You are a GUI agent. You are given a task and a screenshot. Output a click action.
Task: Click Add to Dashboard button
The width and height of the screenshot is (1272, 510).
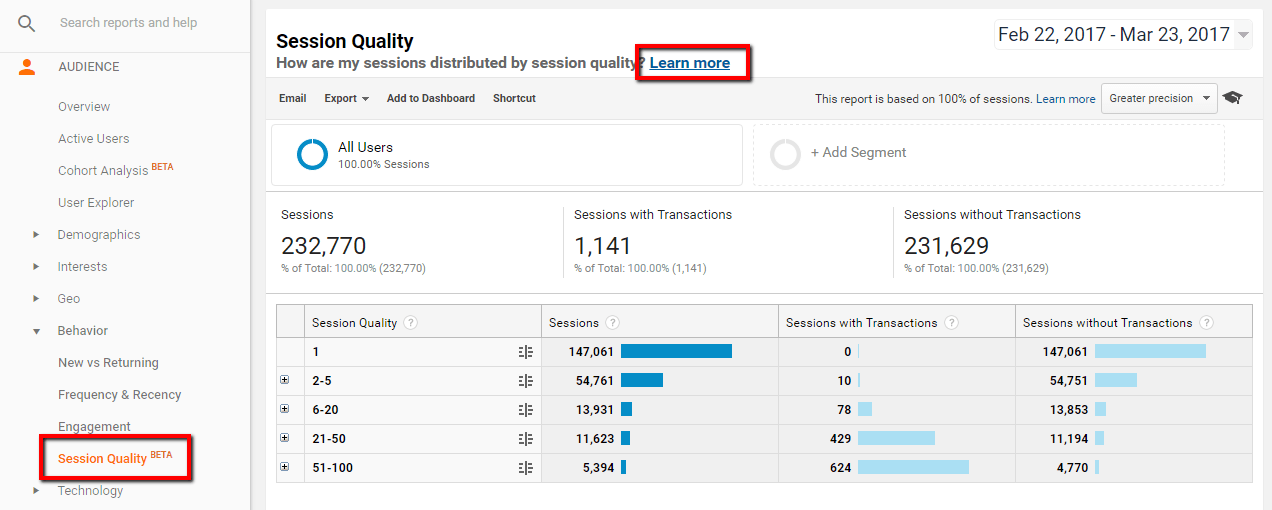pos(430,98)
